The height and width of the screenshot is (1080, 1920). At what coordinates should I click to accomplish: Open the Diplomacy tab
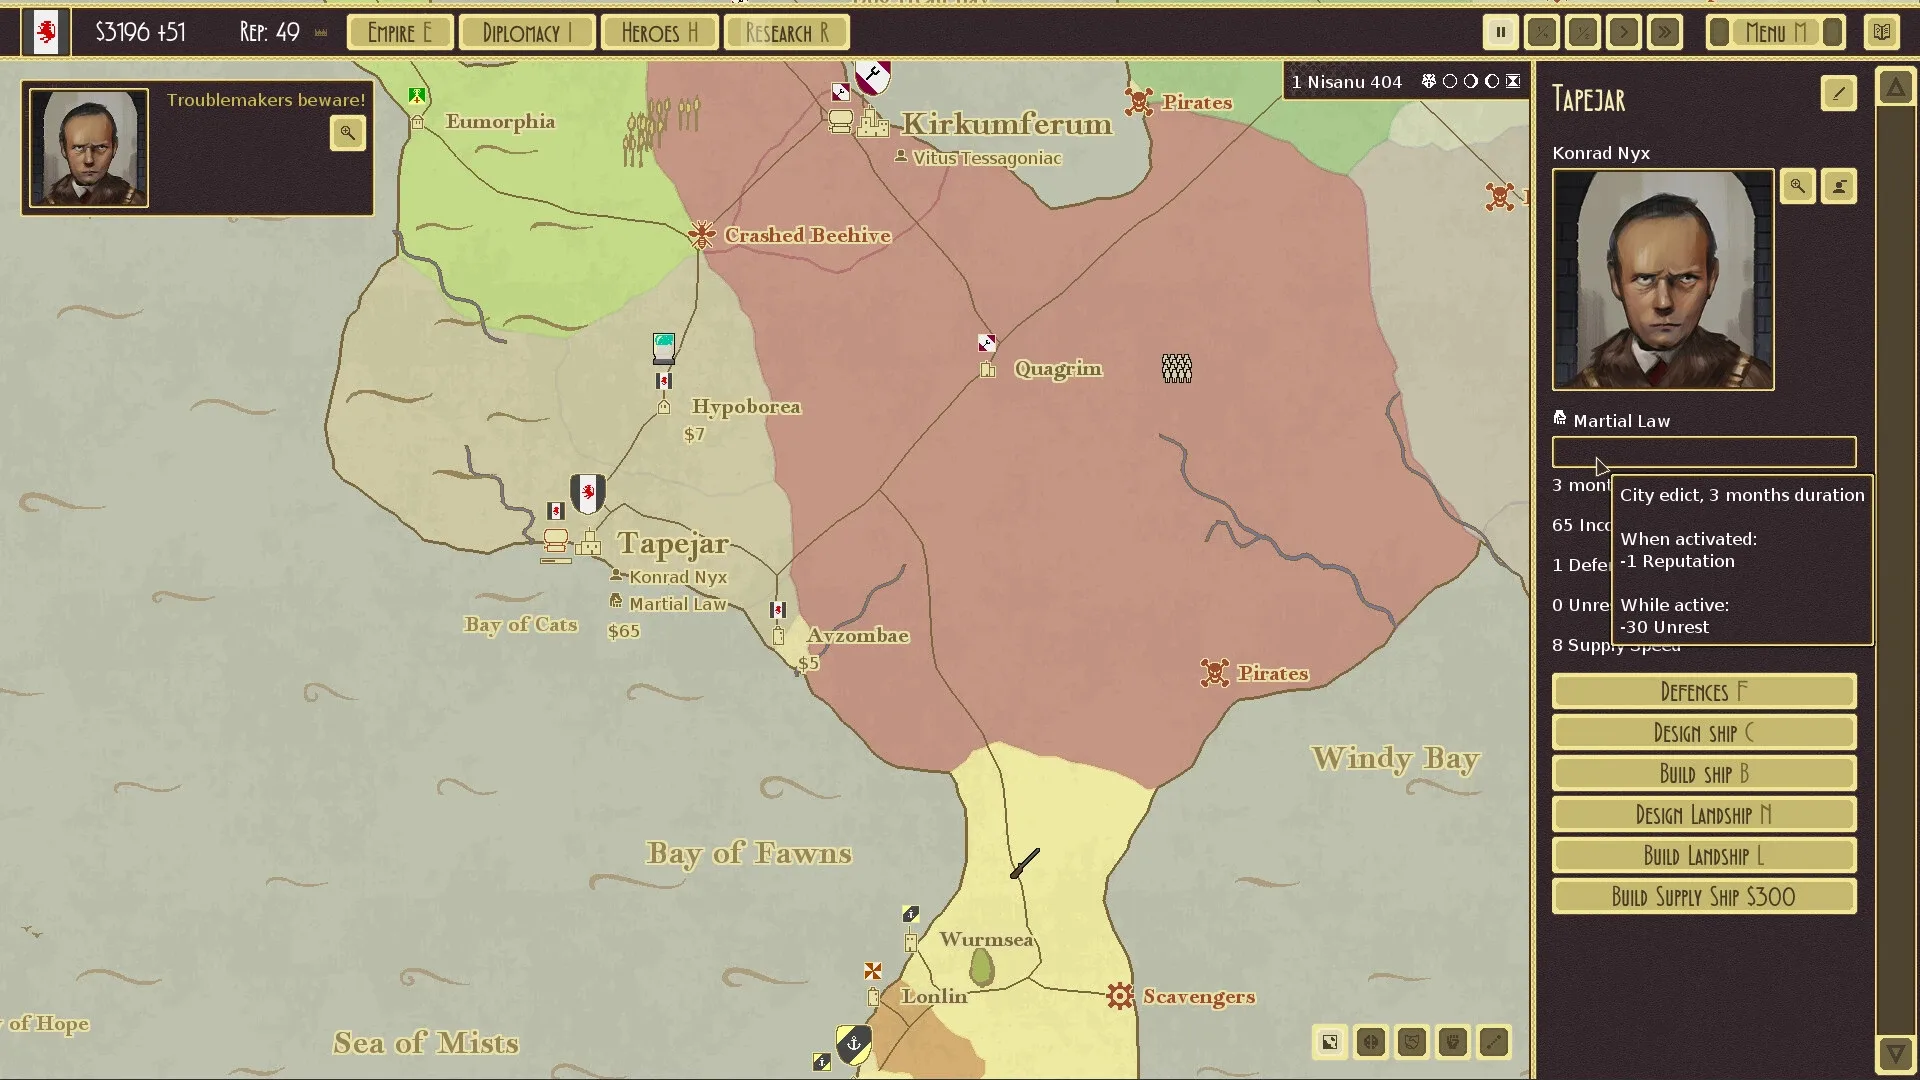pos(527,32)
